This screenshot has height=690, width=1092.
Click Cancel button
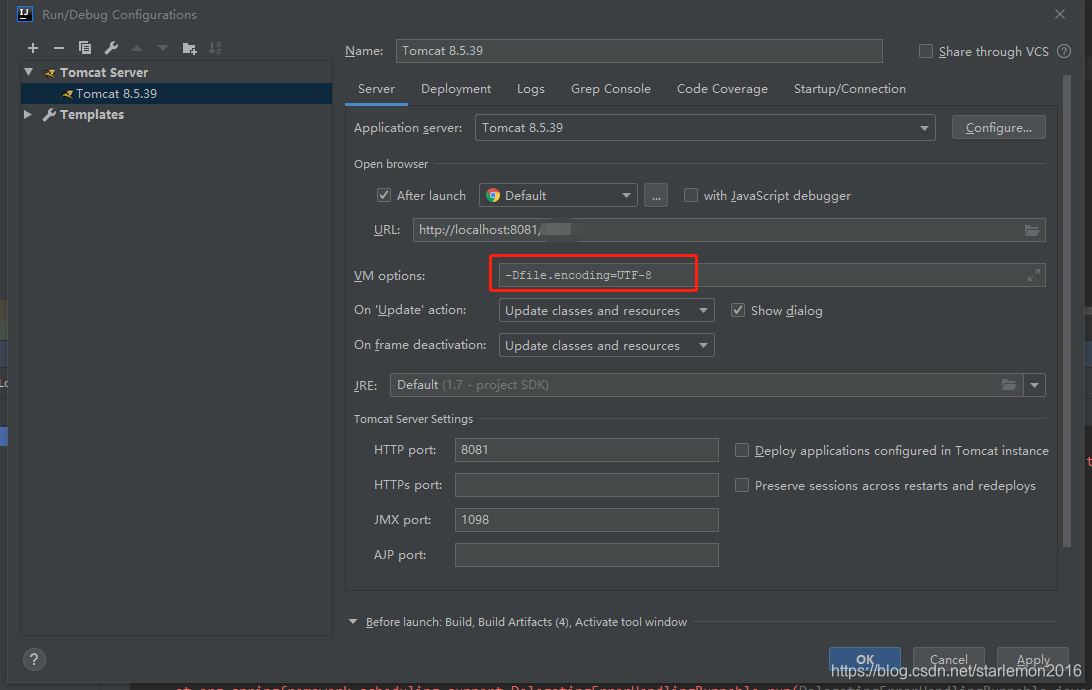(949, 659)
